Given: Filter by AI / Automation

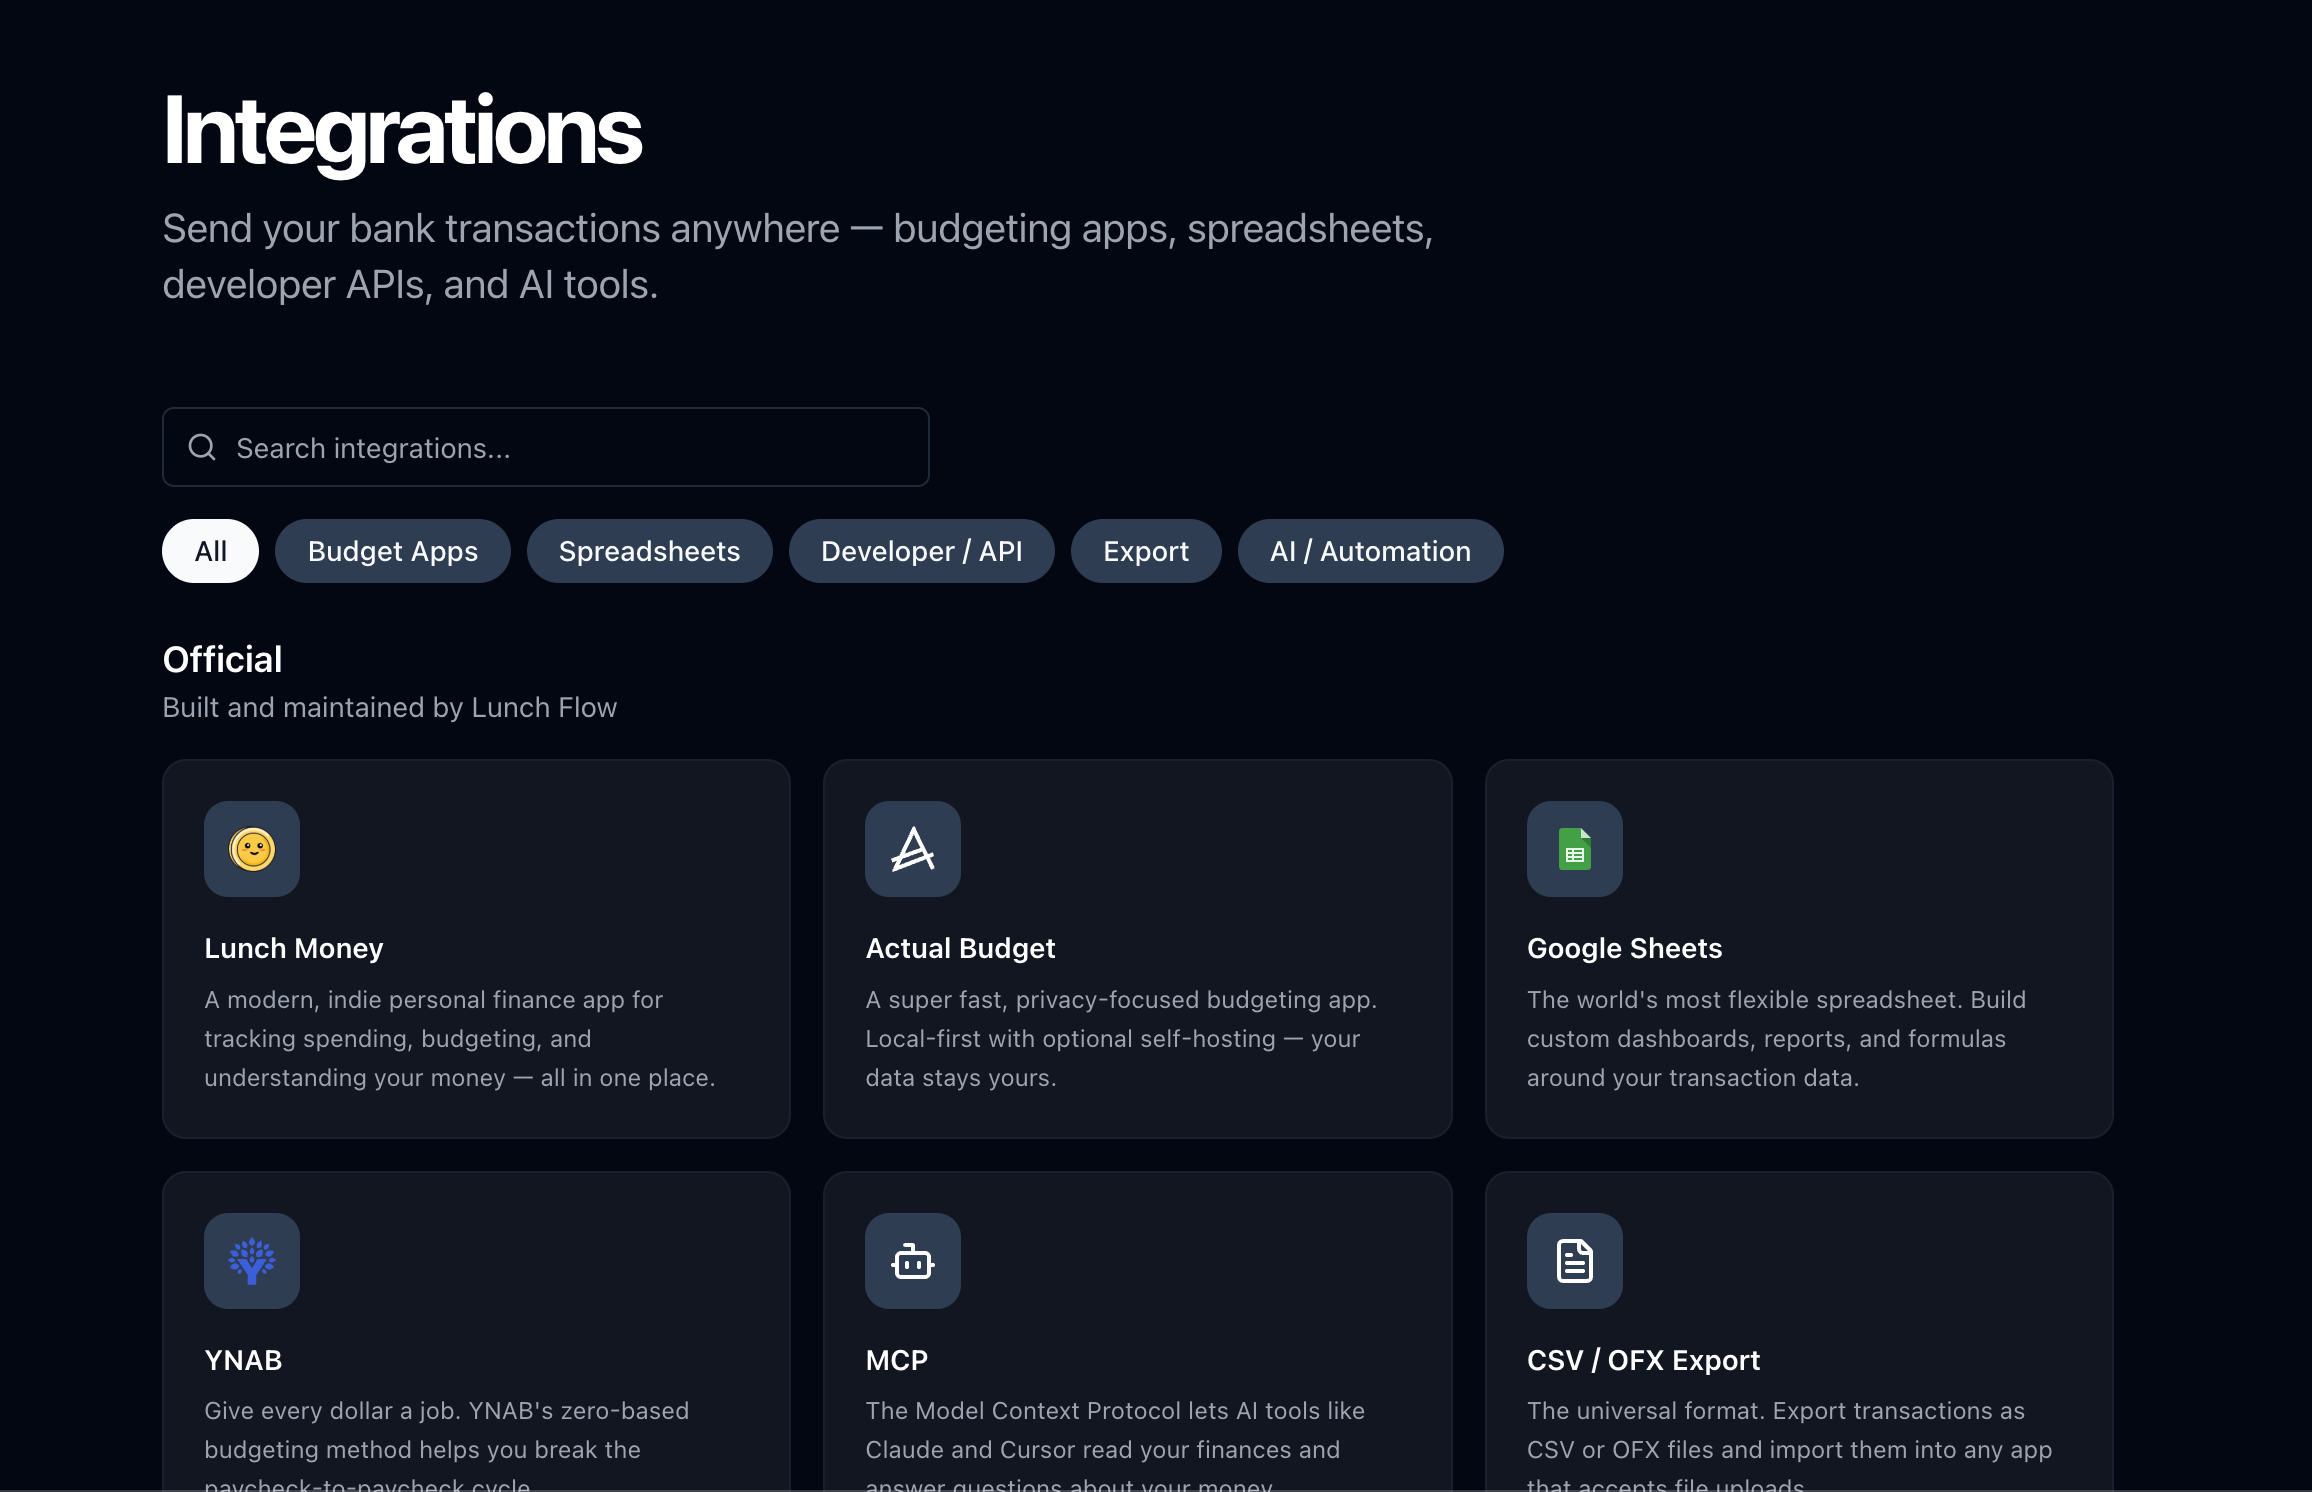Looking at the screenshot, I should click(x=1370, y=551).
